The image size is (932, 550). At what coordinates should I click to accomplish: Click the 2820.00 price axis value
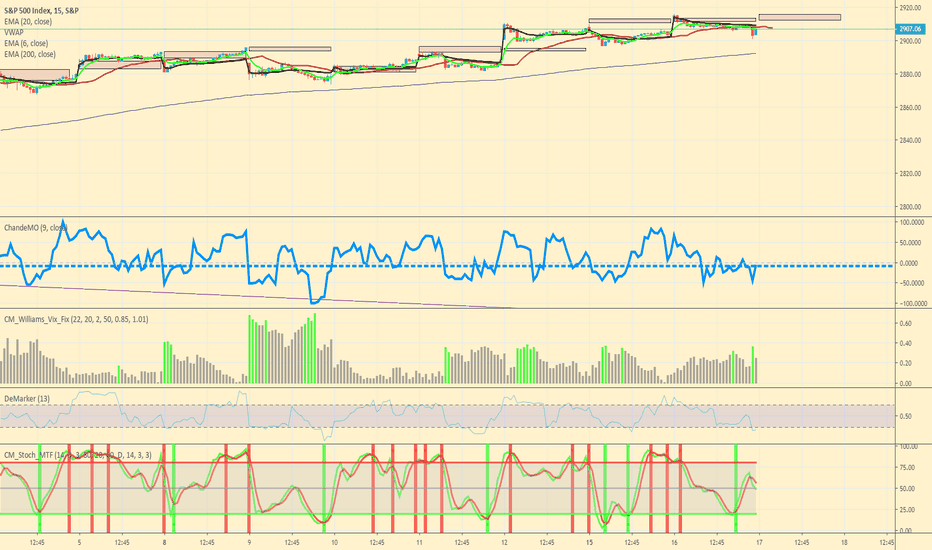[909, 174]
